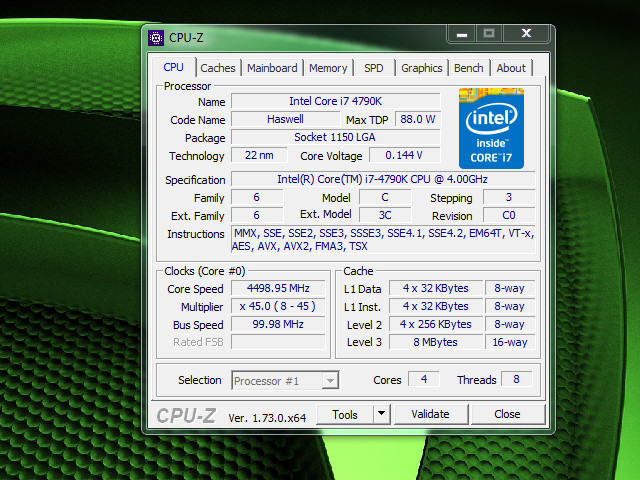Click the 0.144 V core voltage value

404,155
